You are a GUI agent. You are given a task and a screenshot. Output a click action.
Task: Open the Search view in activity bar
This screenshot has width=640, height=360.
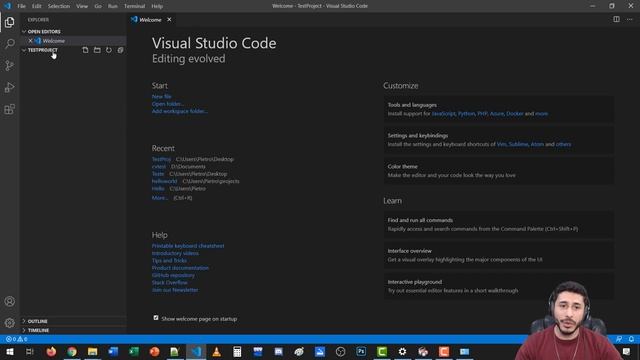9,44
